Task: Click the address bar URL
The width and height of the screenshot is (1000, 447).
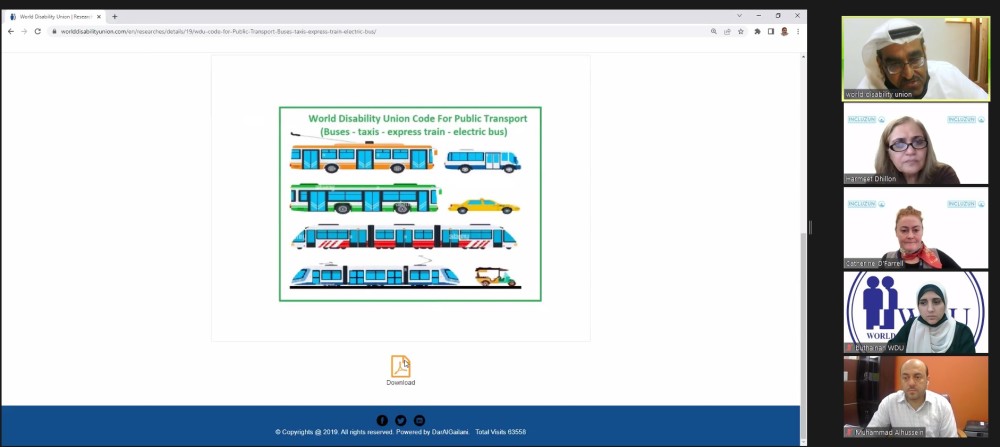Action: coord(218,31)
